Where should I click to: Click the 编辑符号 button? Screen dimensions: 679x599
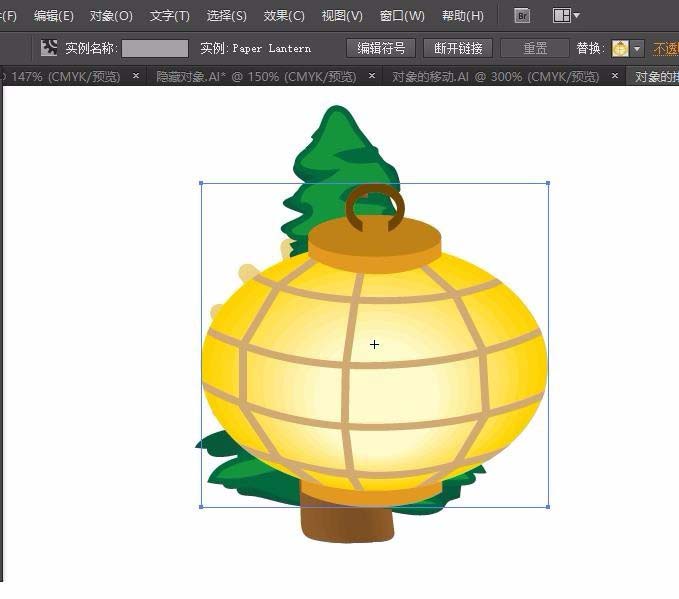click(381, 48)
